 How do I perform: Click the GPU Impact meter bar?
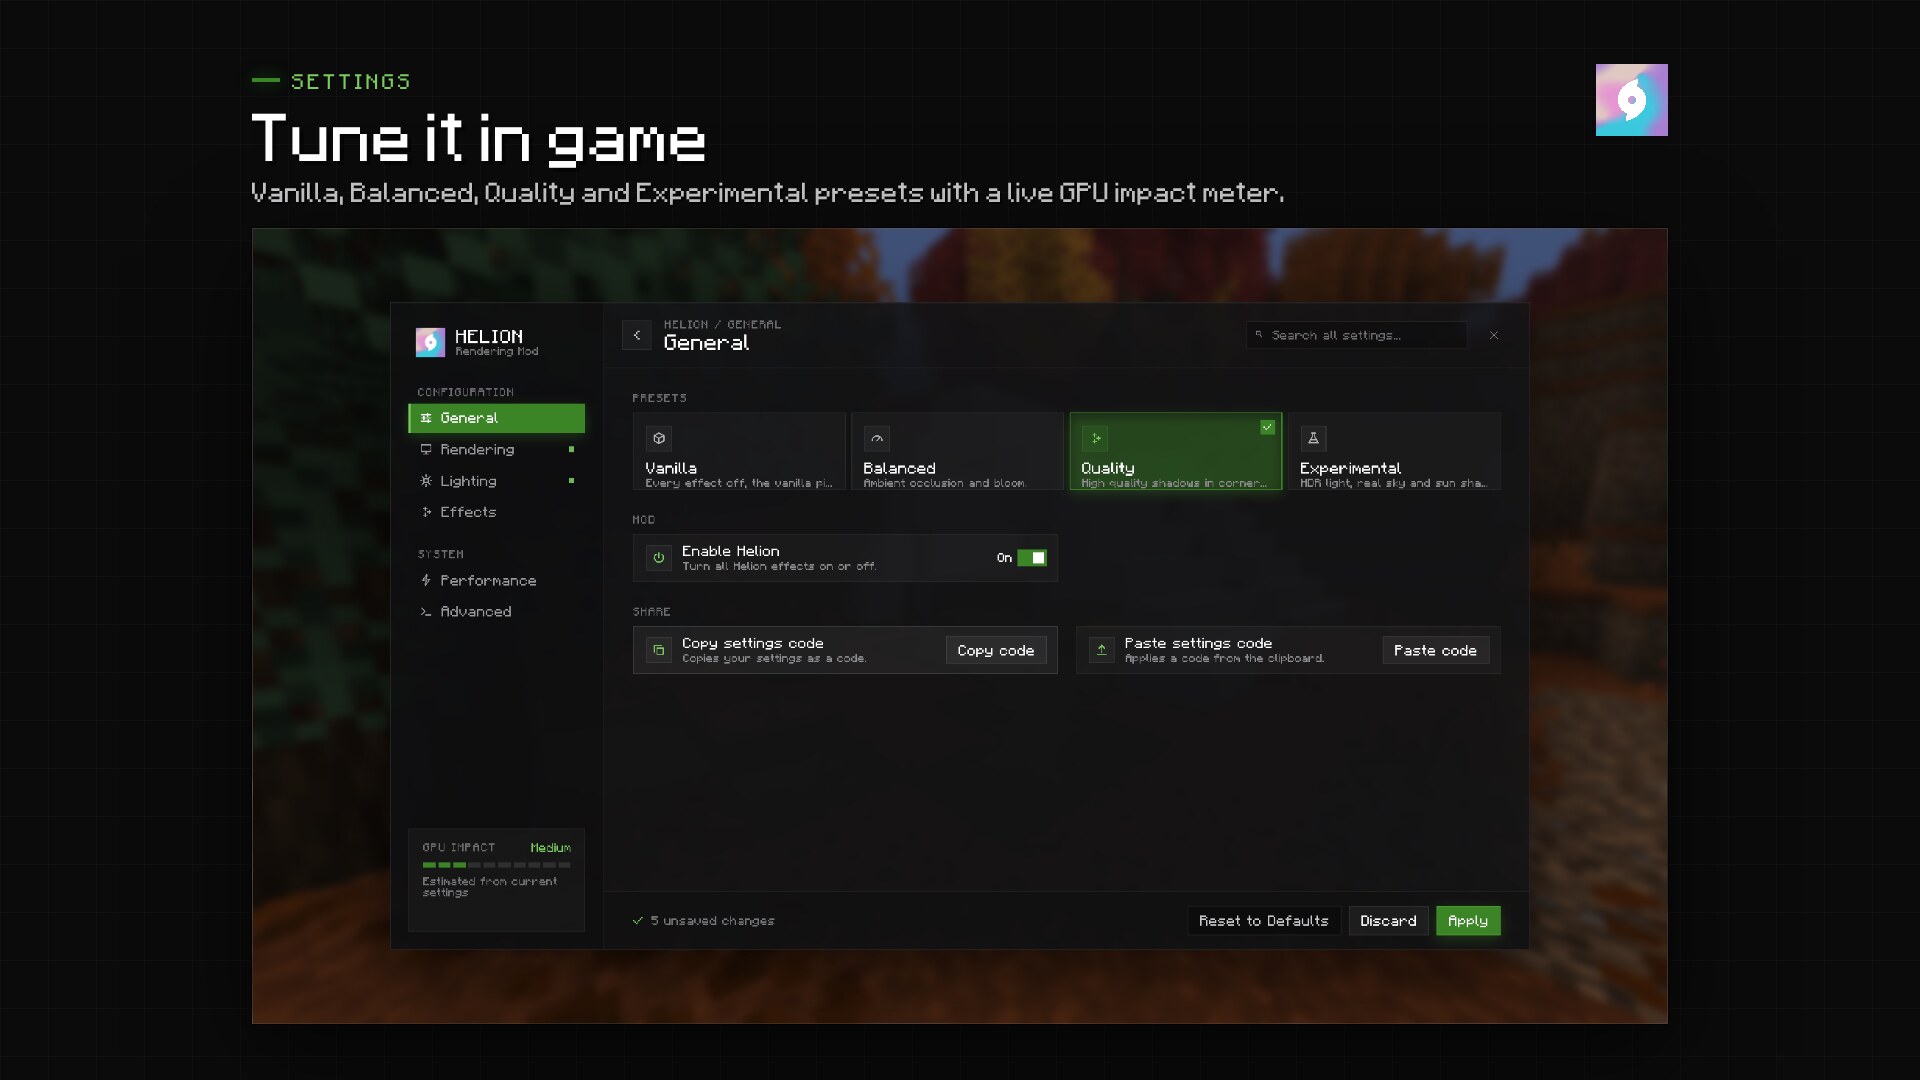point(496,865)
